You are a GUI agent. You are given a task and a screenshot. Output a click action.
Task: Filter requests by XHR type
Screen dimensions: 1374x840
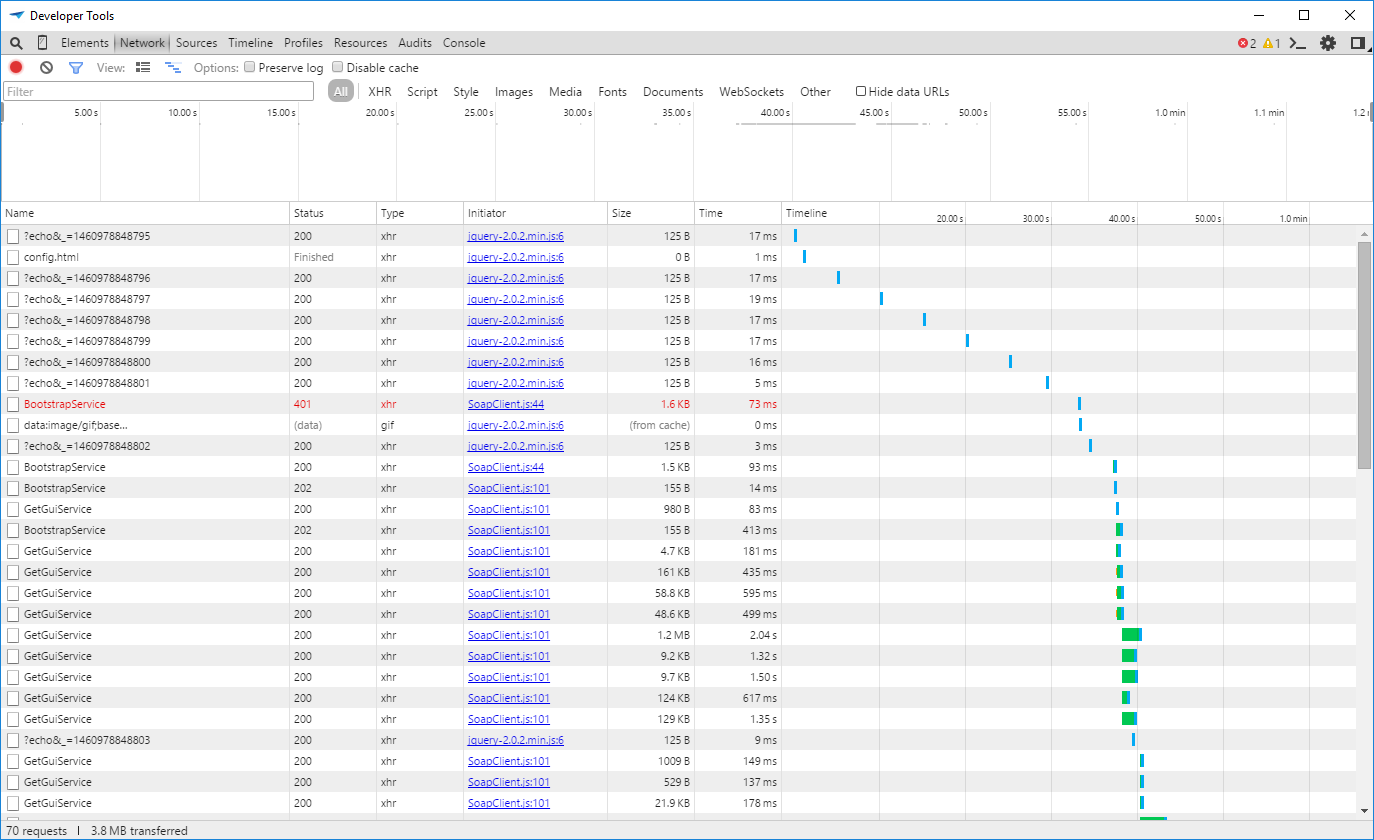pyautogui.click(x=379, y=91)
